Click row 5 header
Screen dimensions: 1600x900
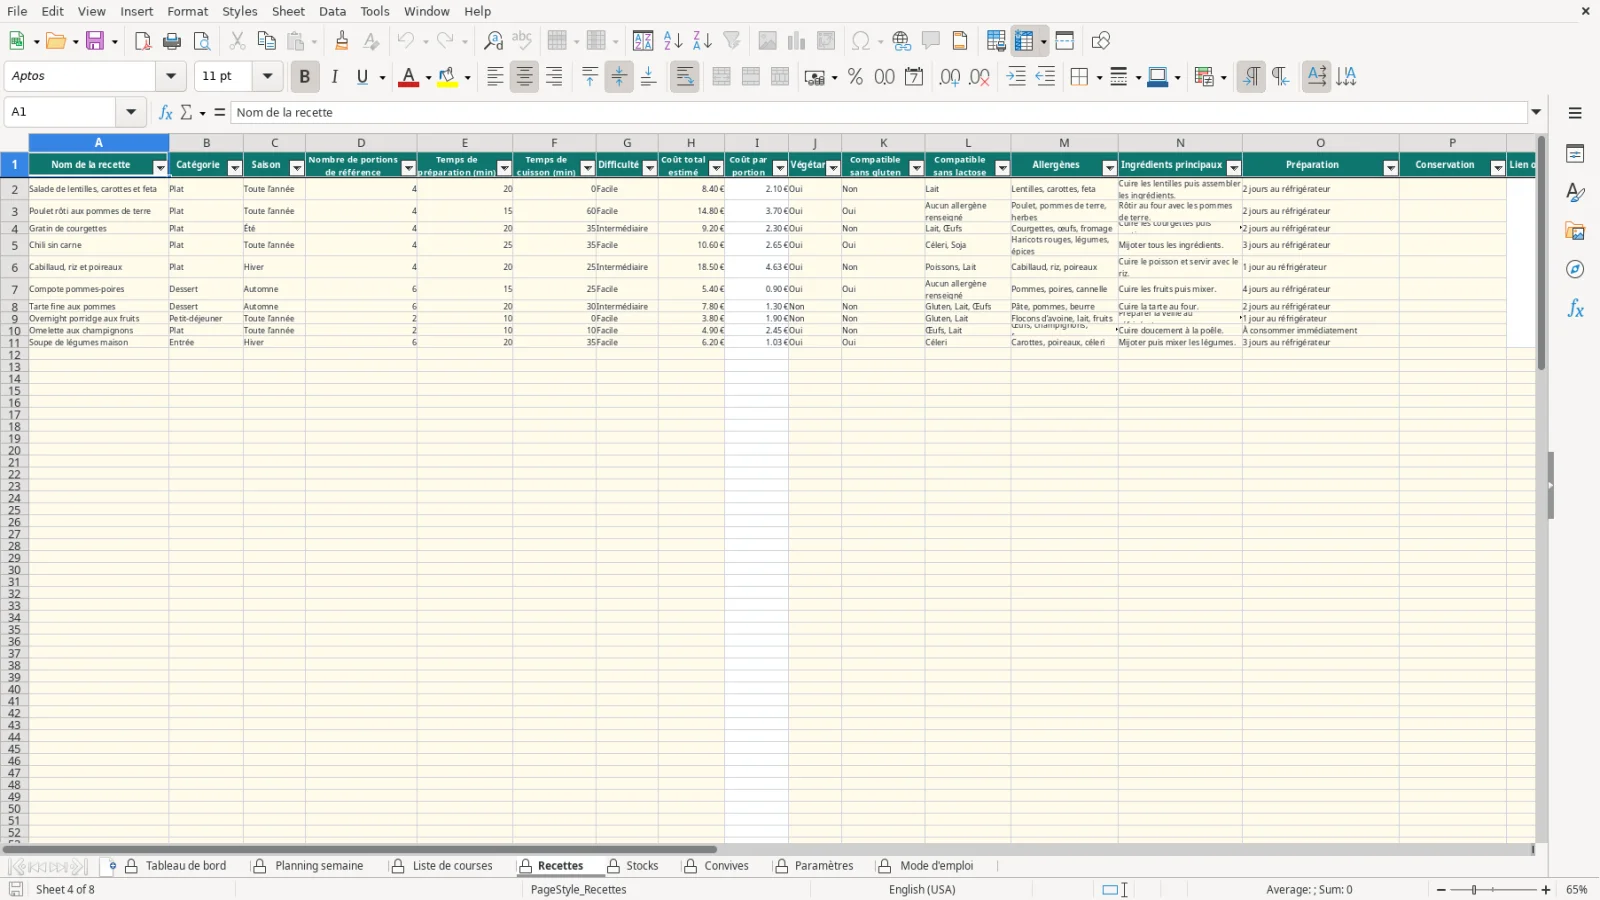14,245
